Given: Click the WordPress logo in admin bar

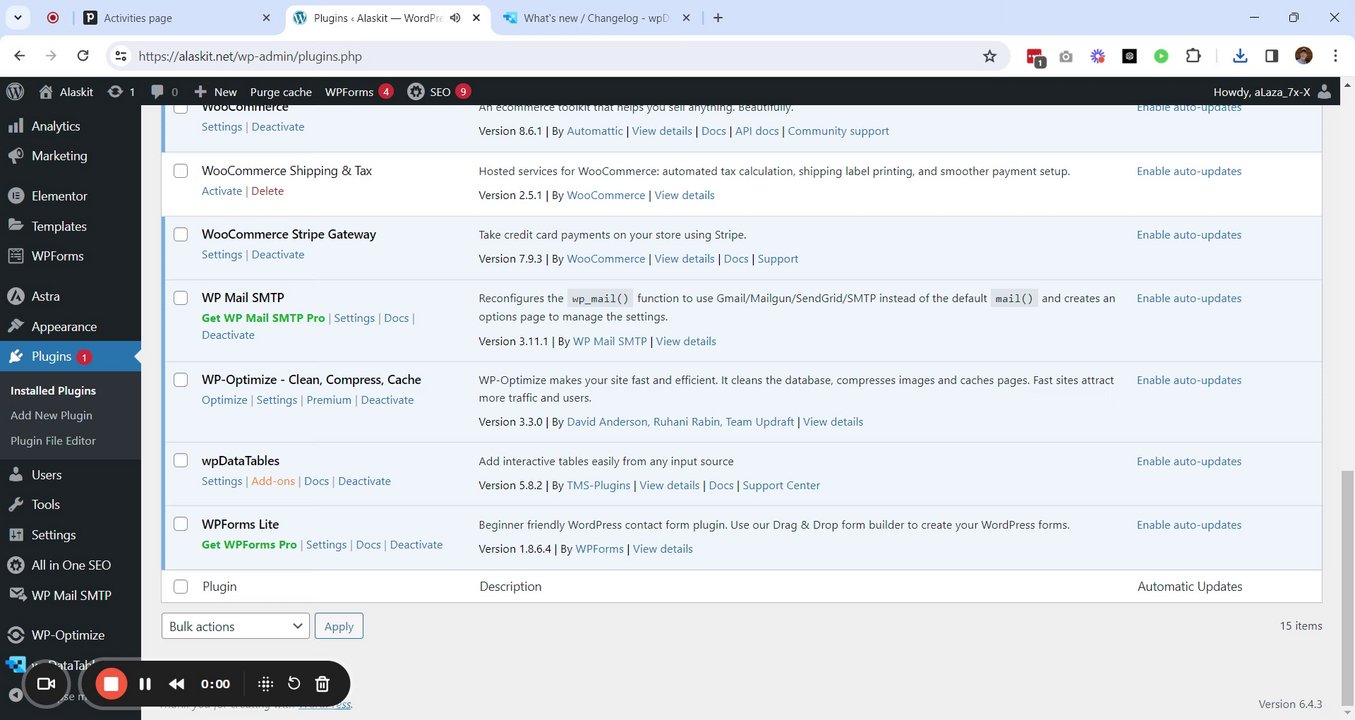Looking at the screenshot, I should click(15, 91).
